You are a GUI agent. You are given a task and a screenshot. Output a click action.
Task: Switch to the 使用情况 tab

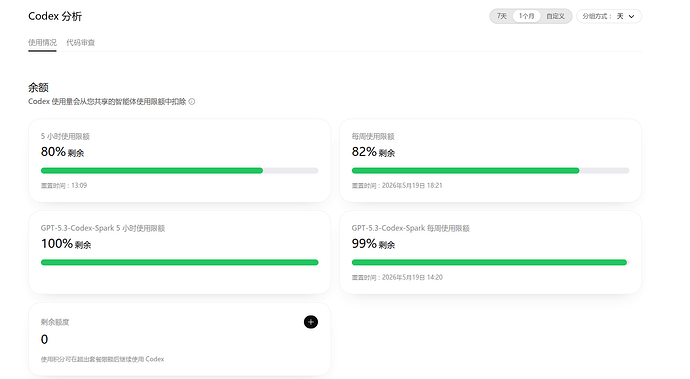pyautogui.click(x=42, y=43)
